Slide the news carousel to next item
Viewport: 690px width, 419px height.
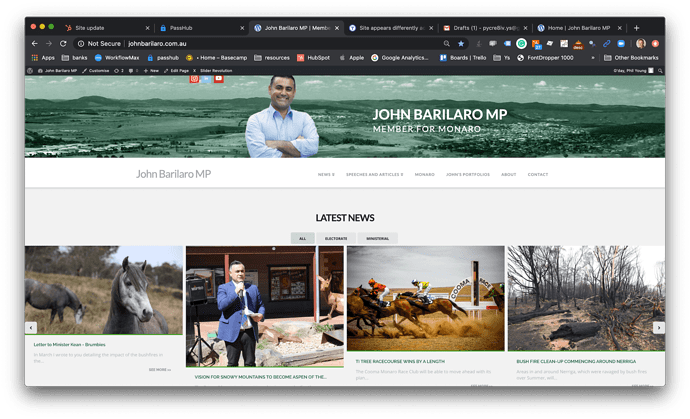click(659, 327)
